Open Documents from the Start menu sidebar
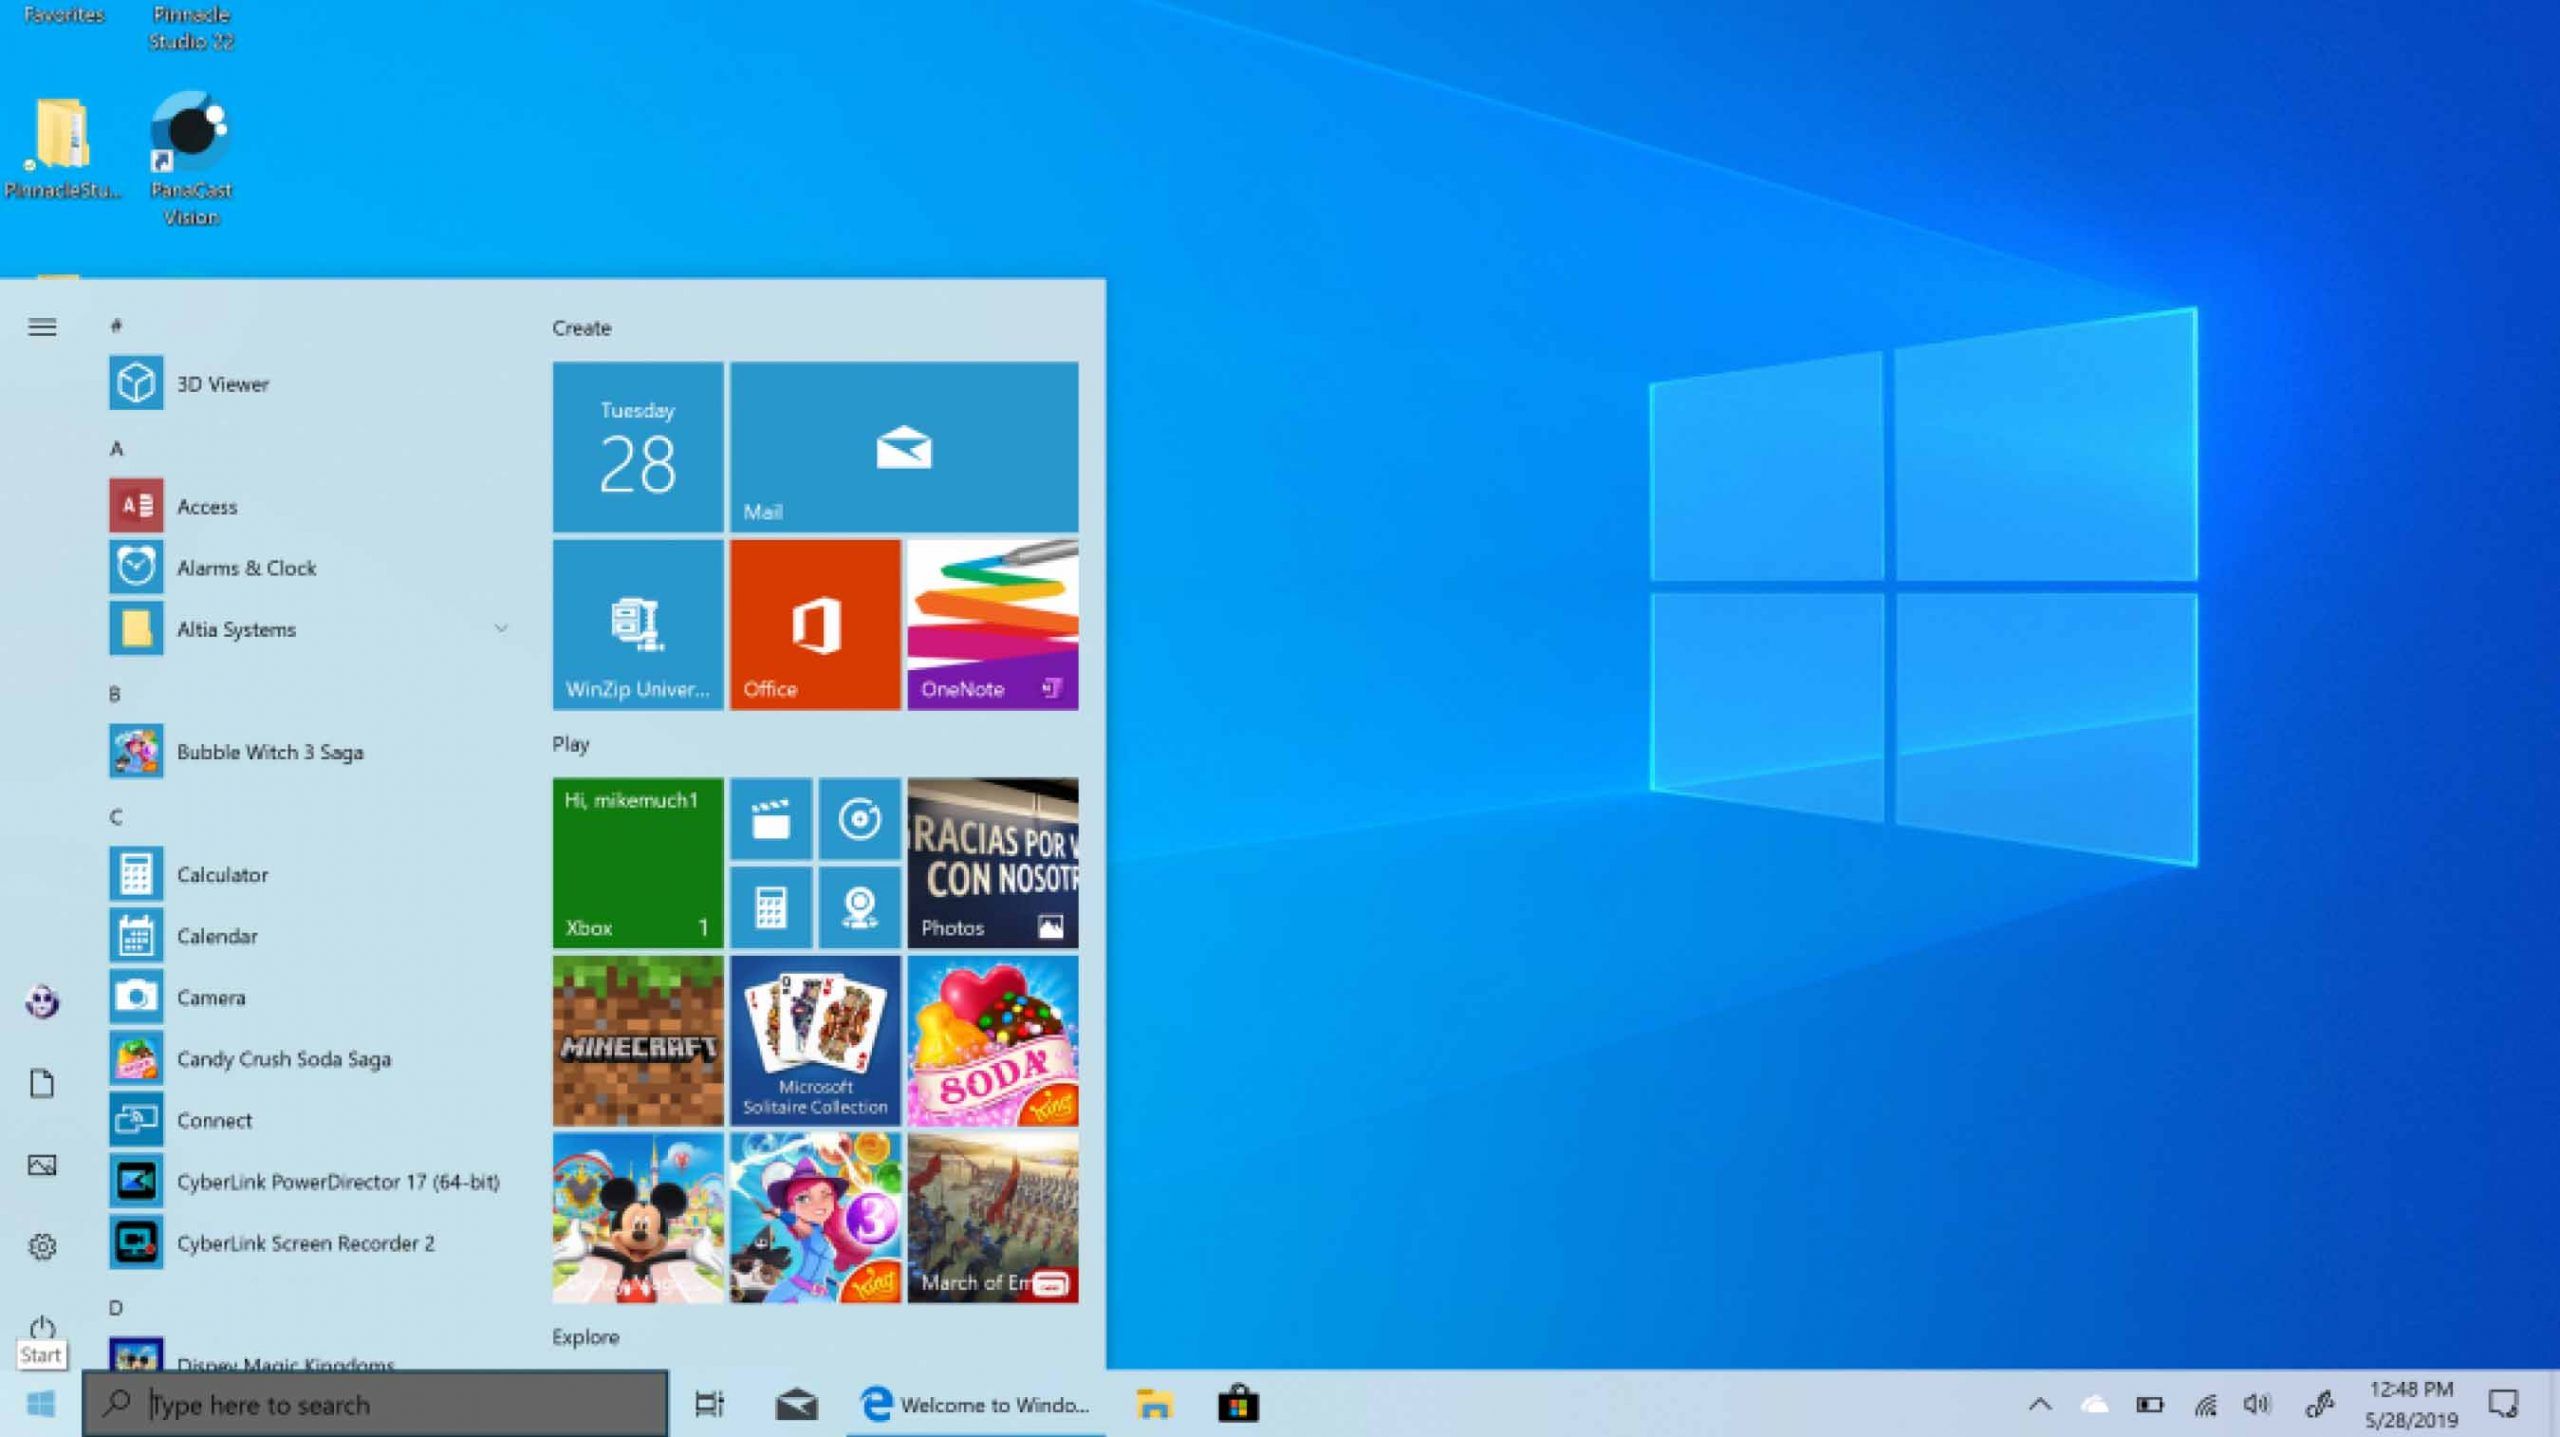The image size is (2560, 1437). (42, 1083)
